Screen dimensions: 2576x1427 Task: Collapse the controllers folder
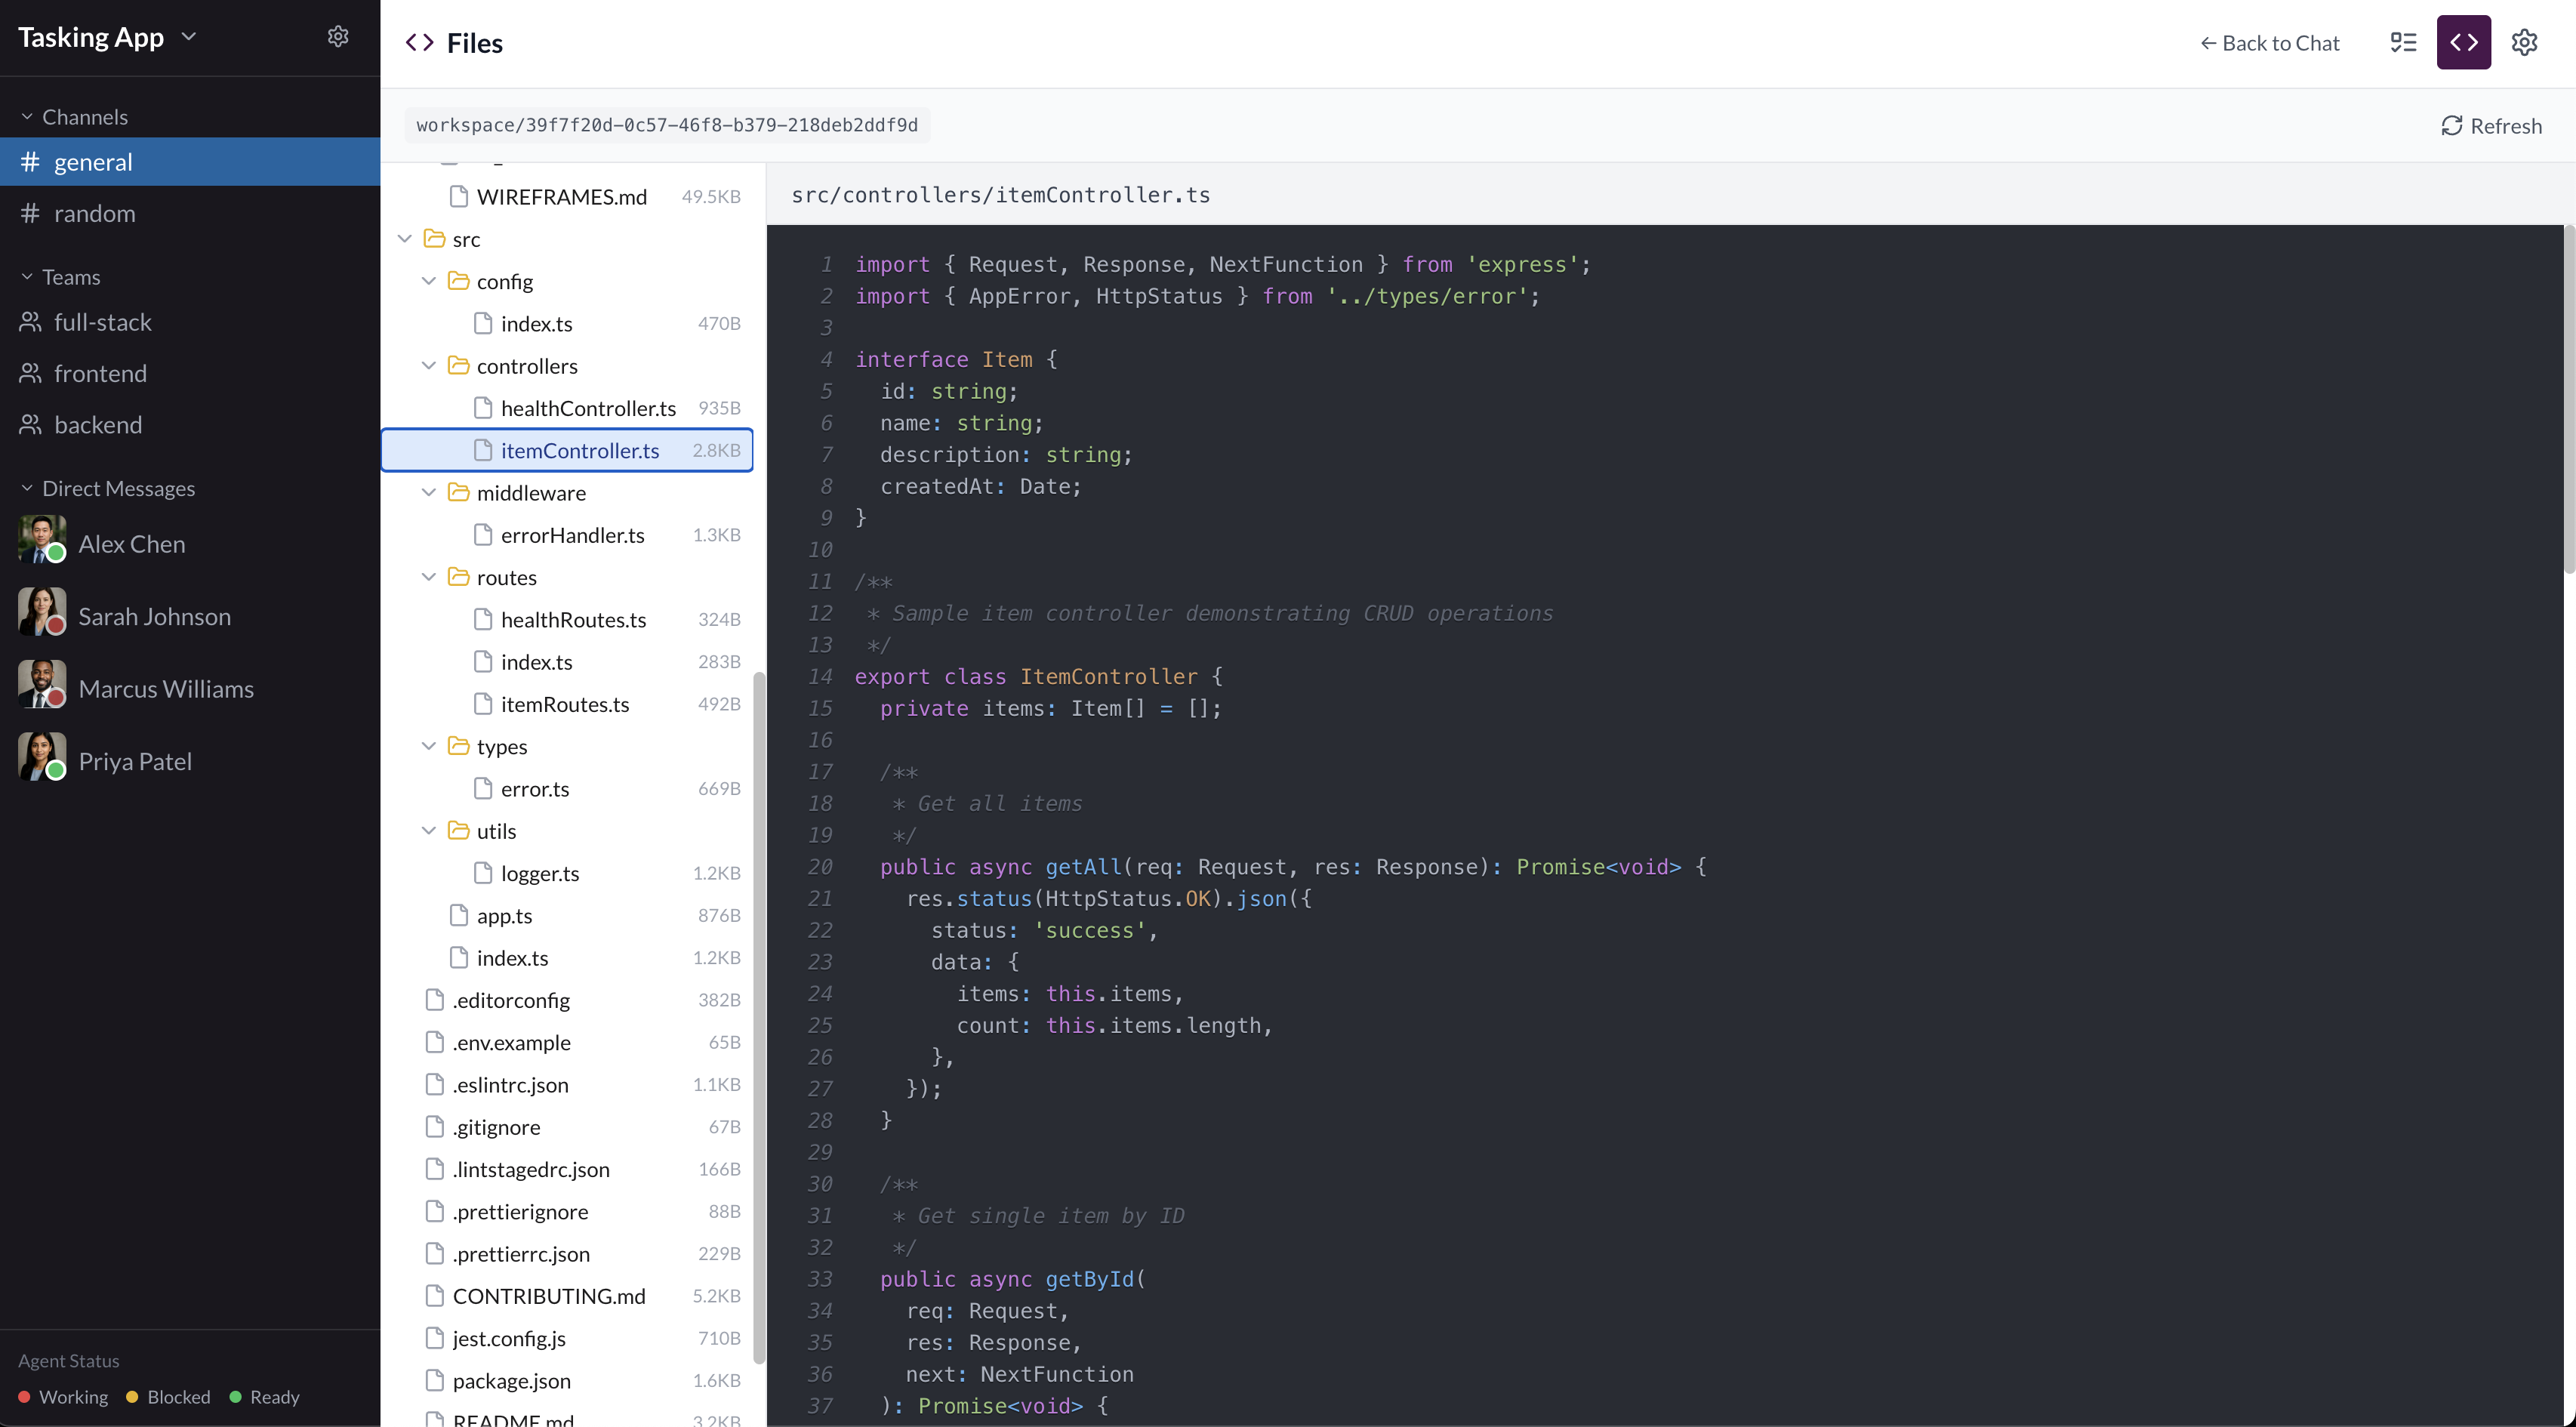coord(430,366)
